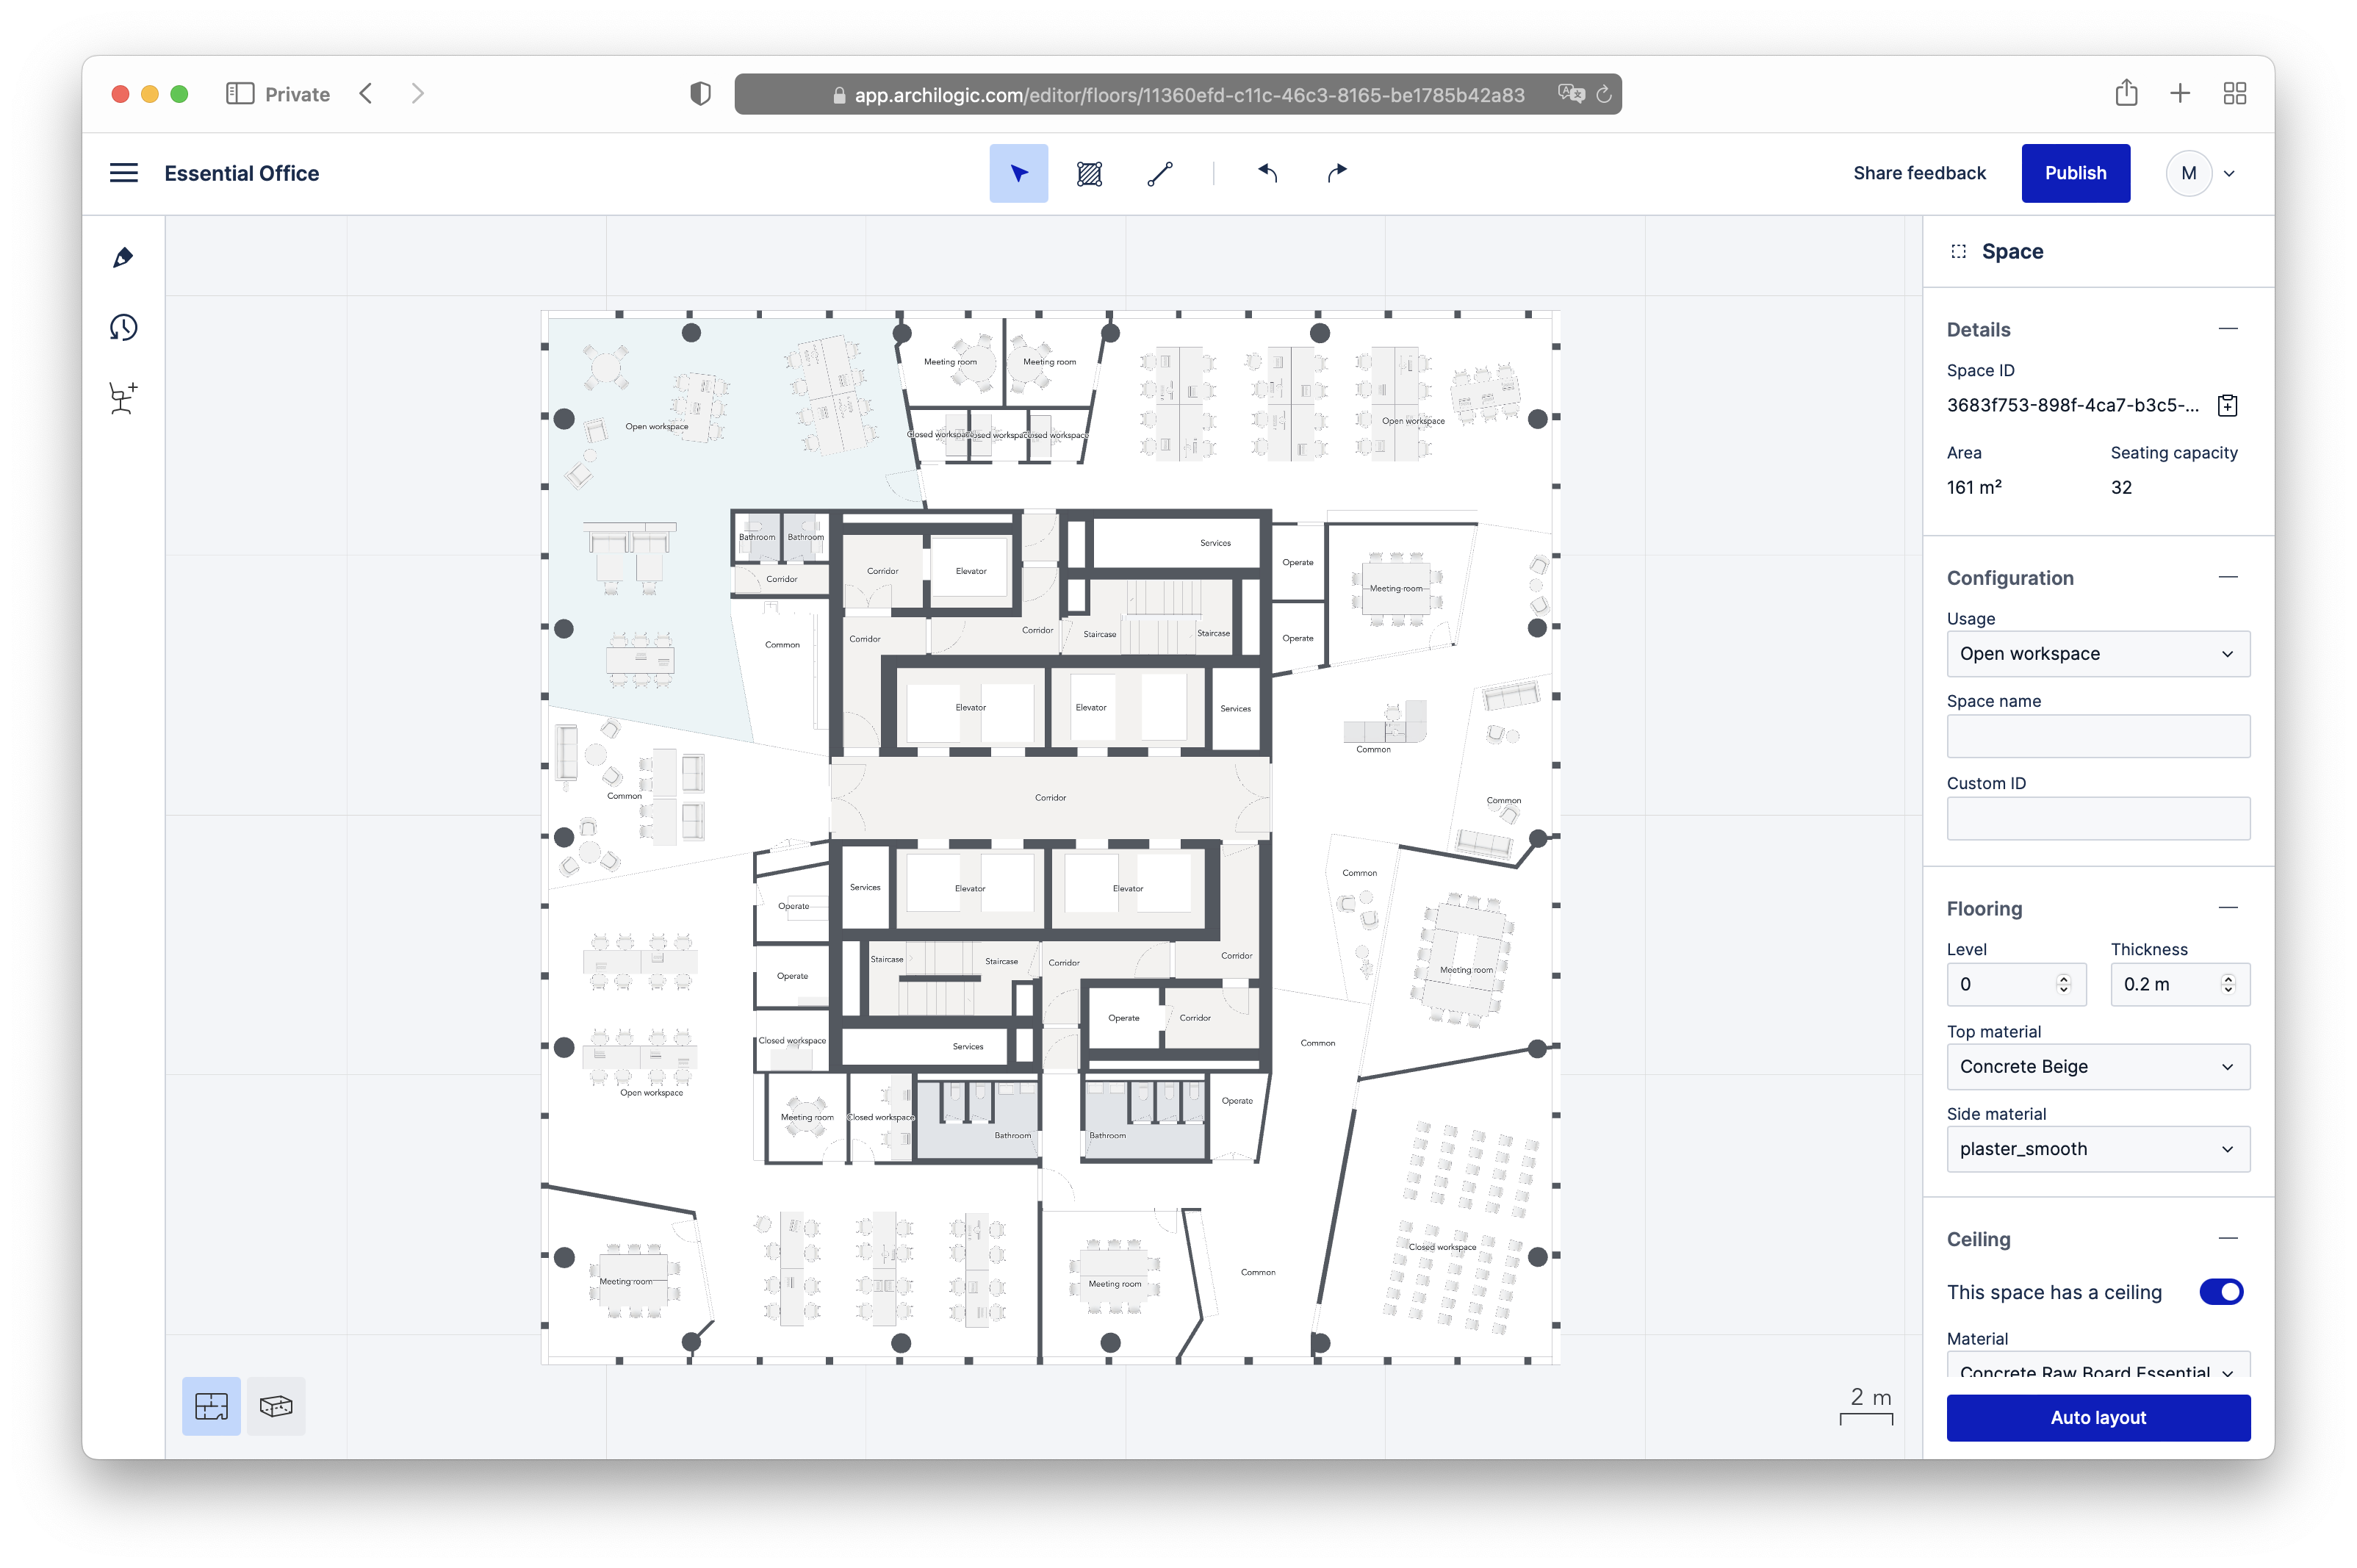Viewport: 2357px width, 1568px height.
Task: Switch to 2D floor plan view
Action: coord(211,1406)
